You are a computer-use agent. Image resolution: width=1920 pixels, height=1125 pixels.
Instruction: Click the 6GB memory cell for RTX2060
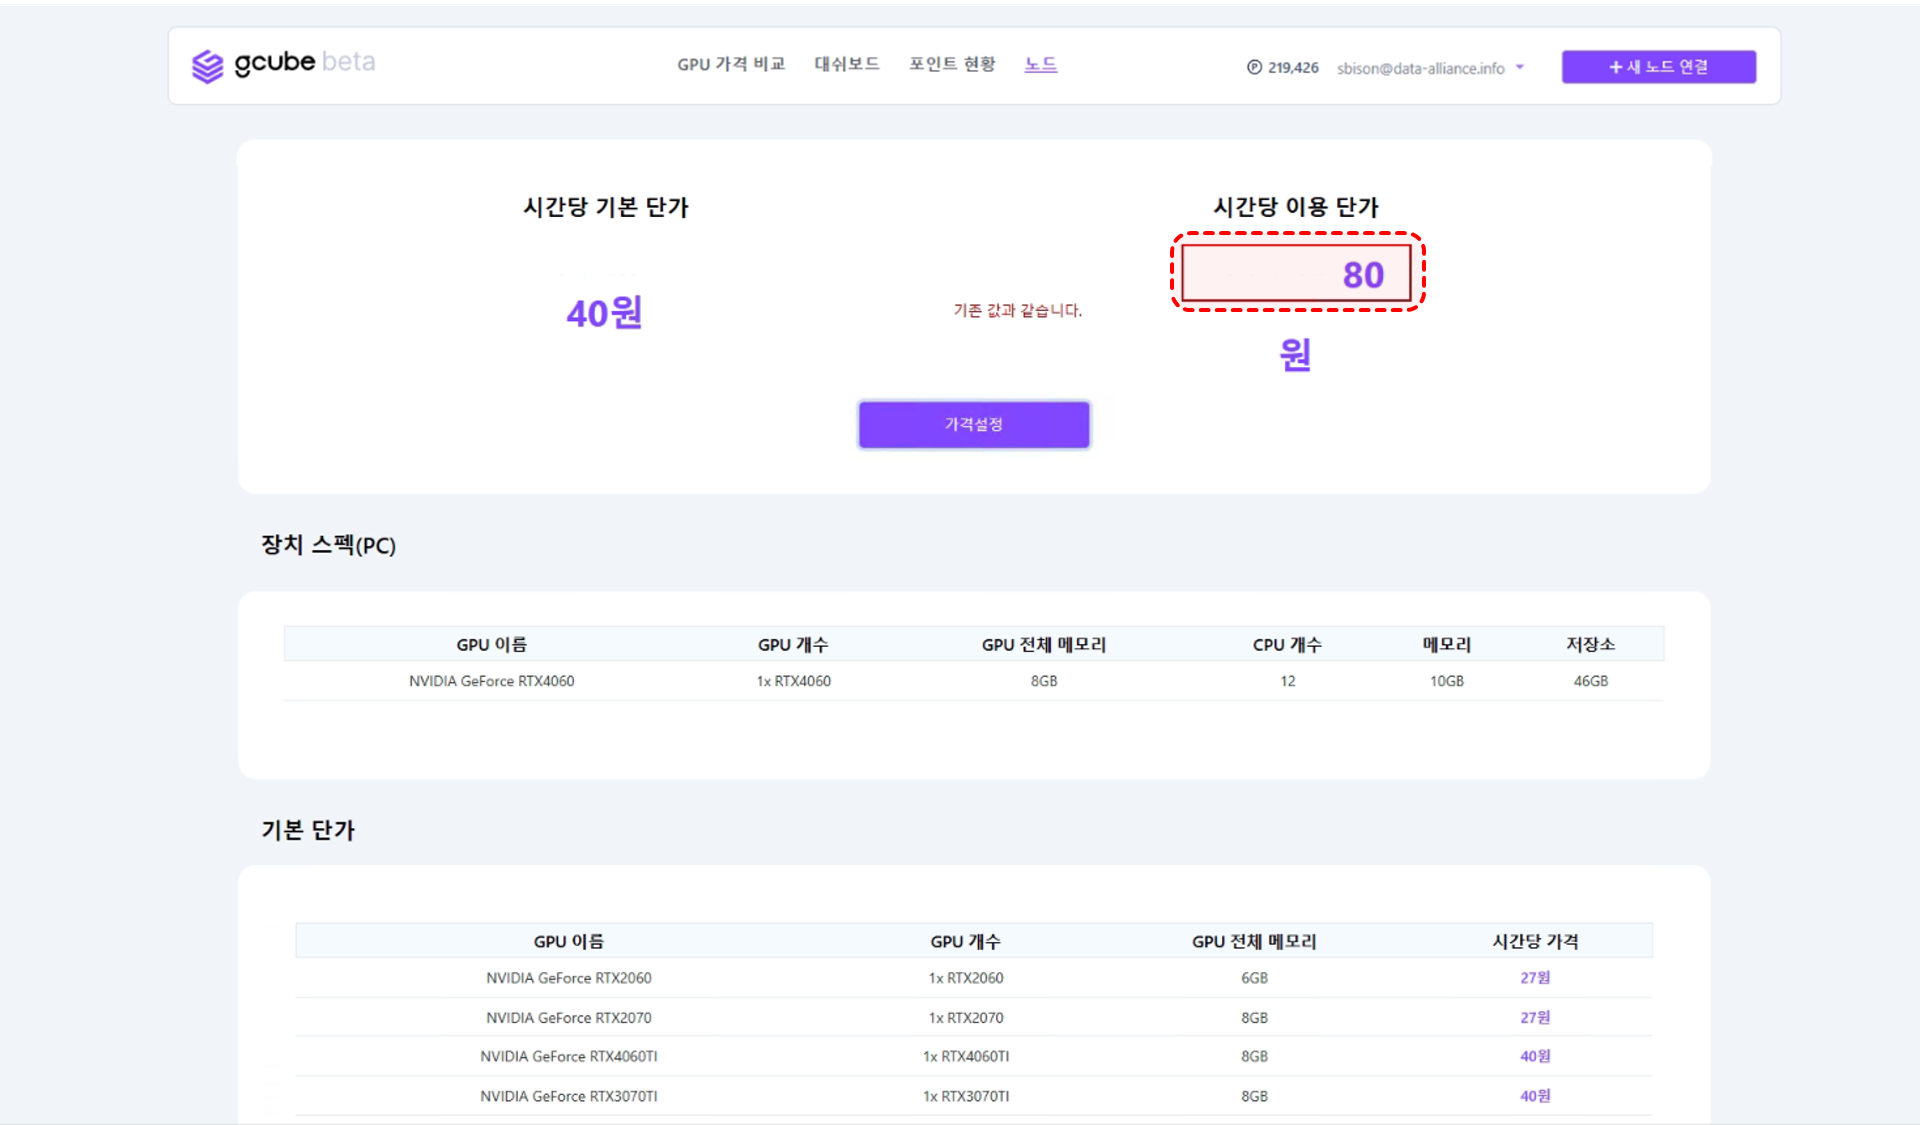(1254, 978)
